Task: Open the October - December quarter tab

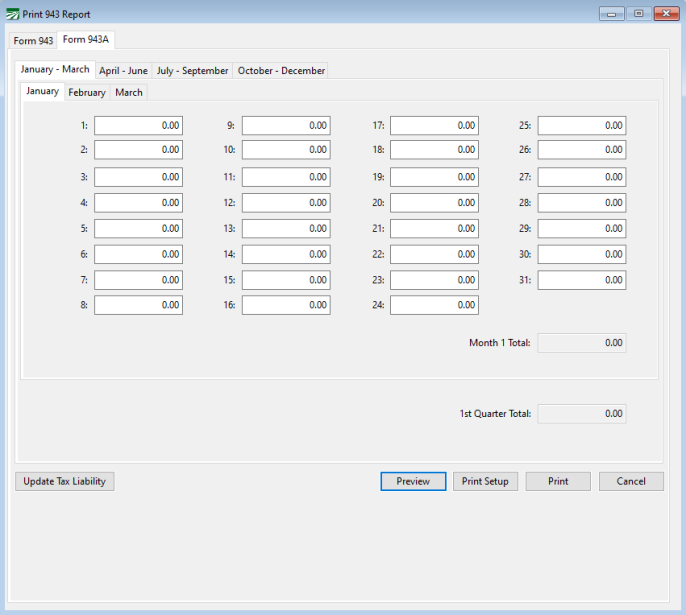Action: pyautogui.click(x=281, y=70)
